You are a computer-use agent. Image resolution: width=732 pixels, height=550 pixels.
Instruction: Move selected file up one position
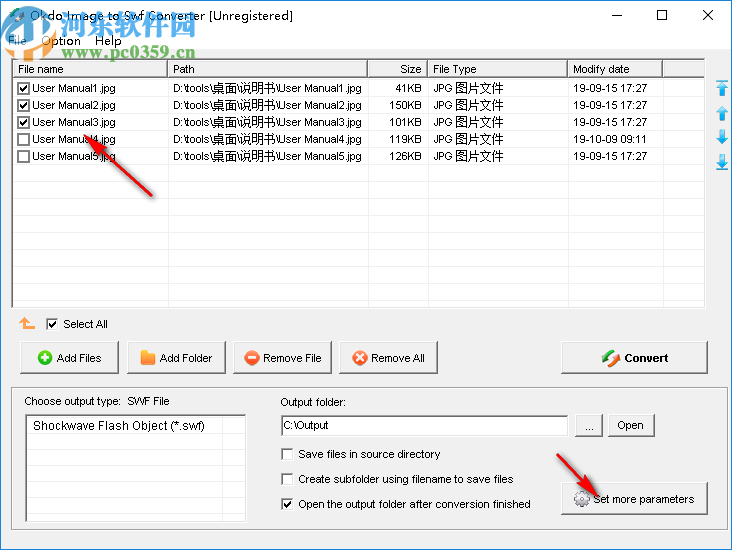pos(722,113)
